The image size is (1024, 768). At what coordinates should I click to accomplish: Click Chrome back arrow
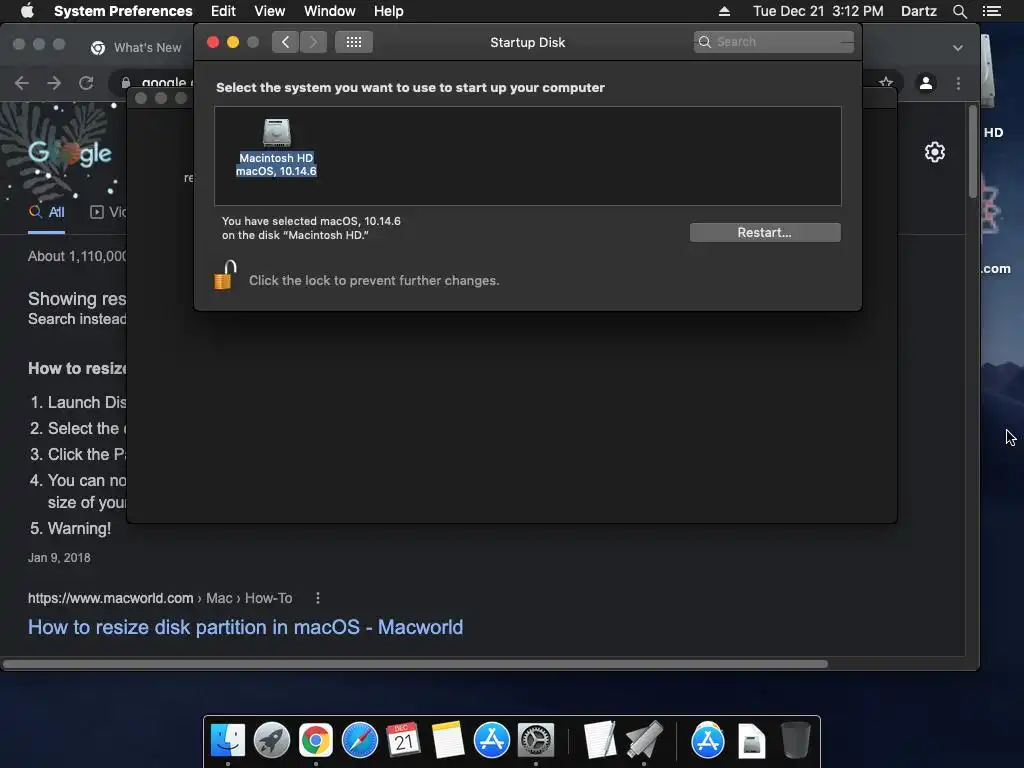coord(22,83)
